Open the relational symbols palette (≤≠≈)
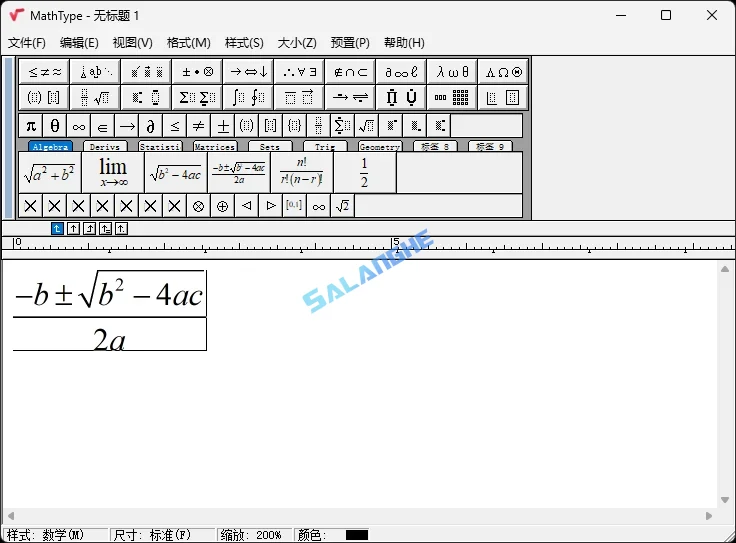736x543 pixels. (x=45, y=72)
